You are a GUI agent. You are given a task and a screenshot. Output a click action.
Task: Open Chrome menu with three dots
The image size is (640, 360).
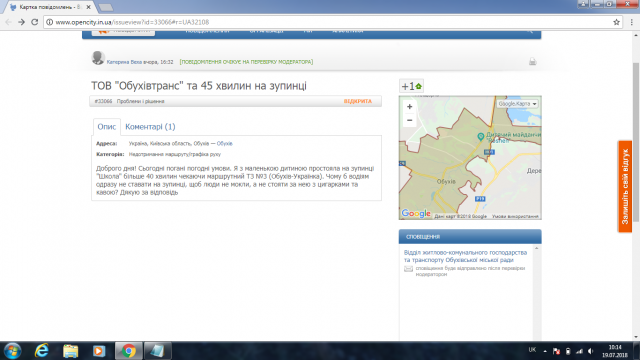[x=631, y=22]
